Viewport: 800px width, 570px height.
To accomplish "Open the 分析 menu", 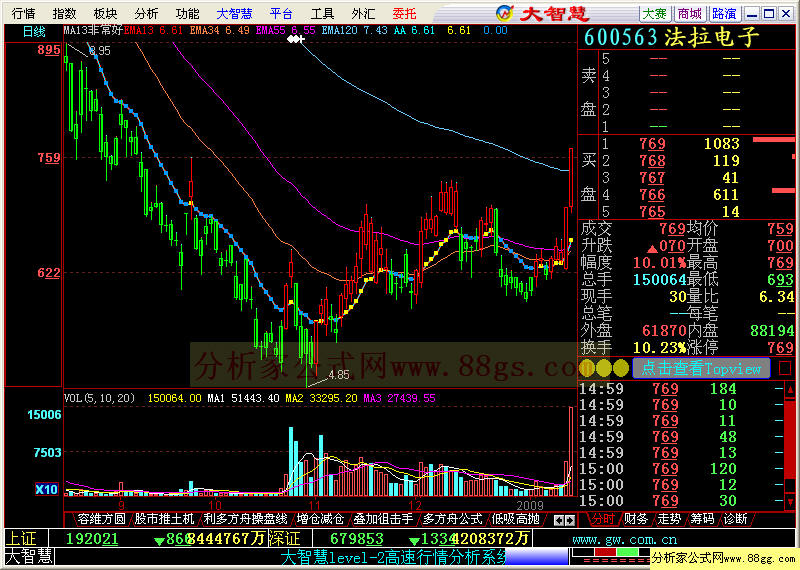I will click(x=146, y=14).
